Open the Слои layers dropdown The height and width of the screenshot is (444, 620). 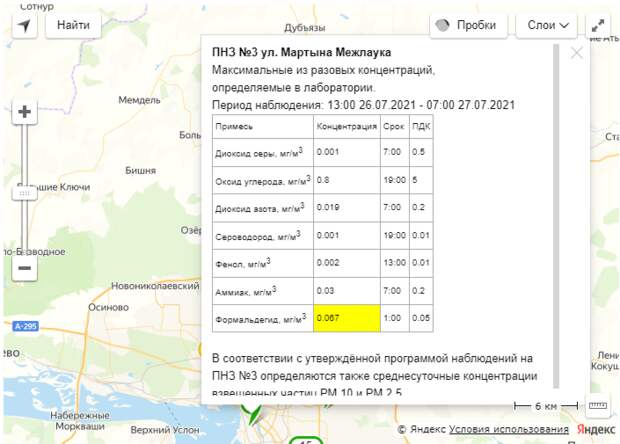(546, 25)
